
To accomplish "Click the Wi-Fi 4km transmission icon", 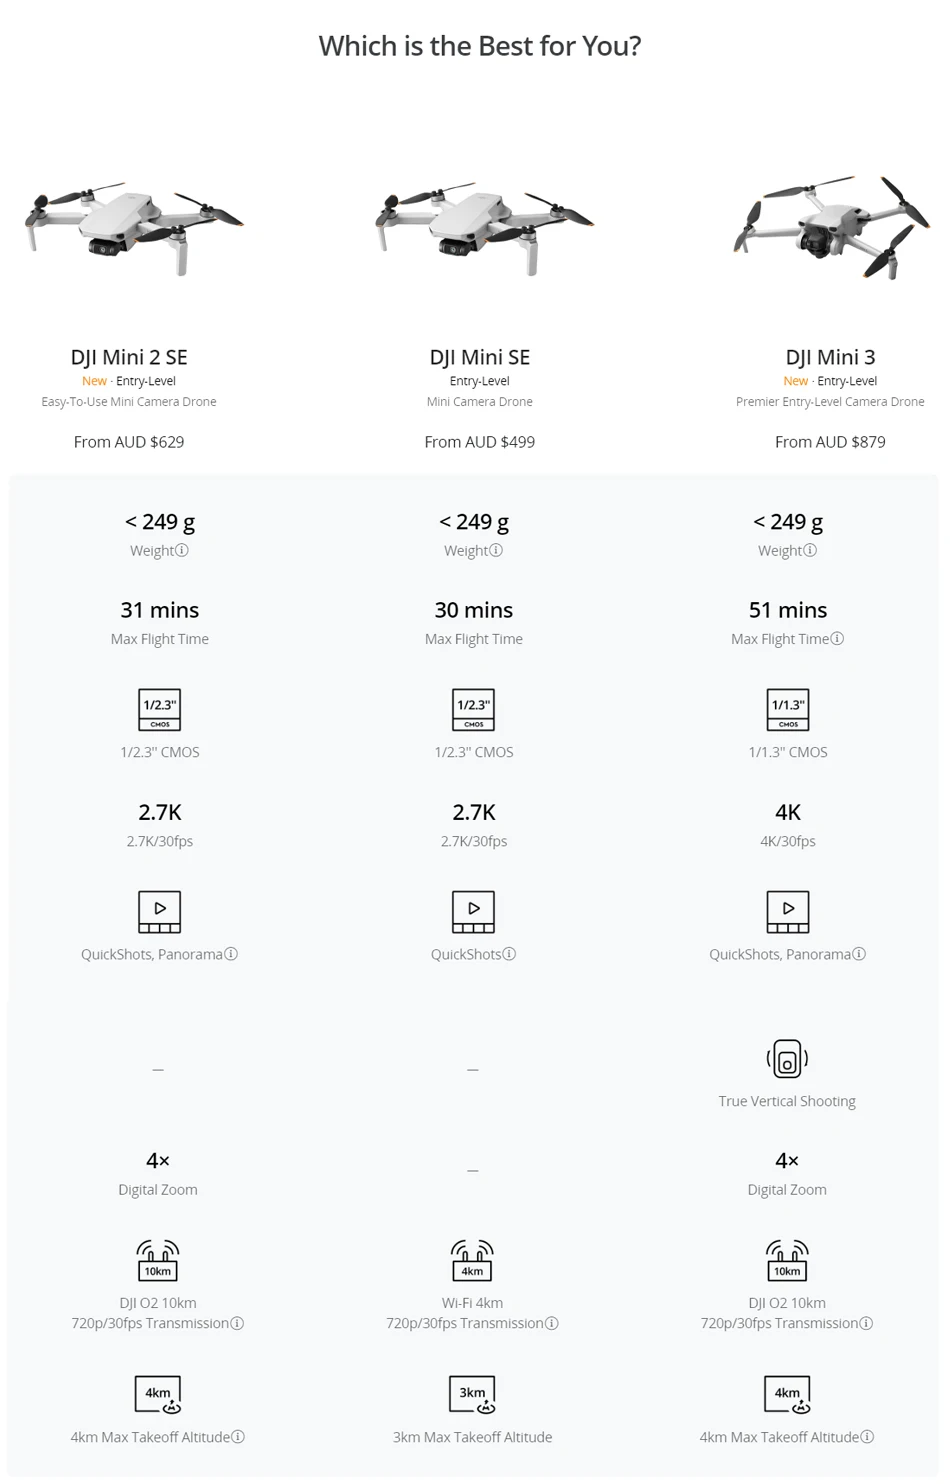I will 472,1260.
